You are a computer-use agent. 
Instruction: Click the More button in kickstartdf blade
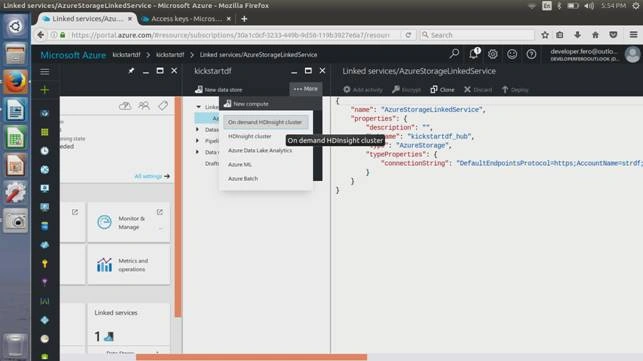306,89
